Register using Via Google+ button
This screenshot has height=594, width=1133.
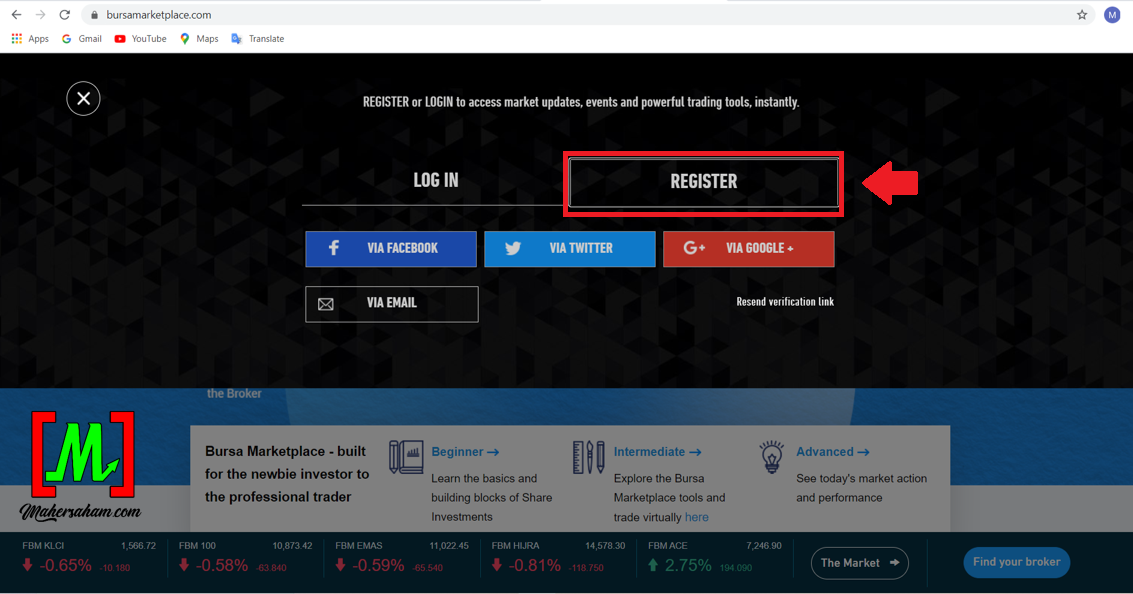tap(748, 248)
